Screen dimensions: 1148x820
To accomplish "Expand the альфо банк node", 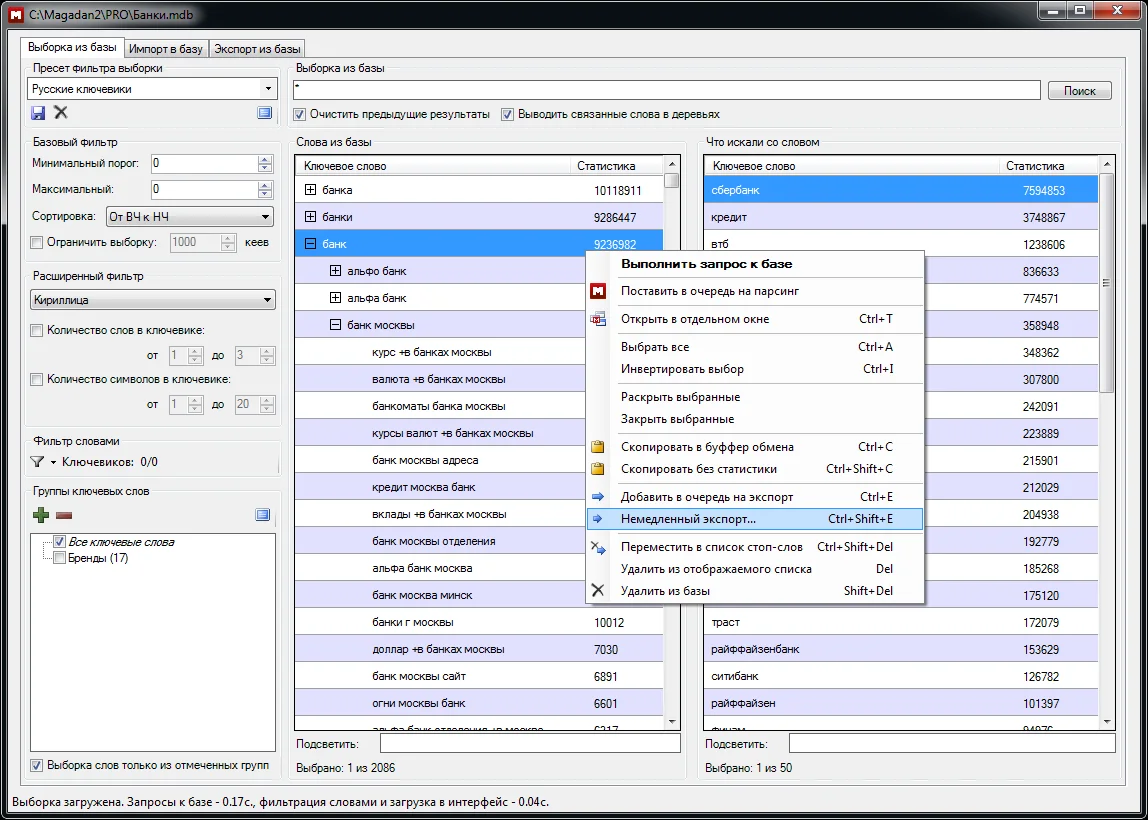I will [x=335, y=271].
